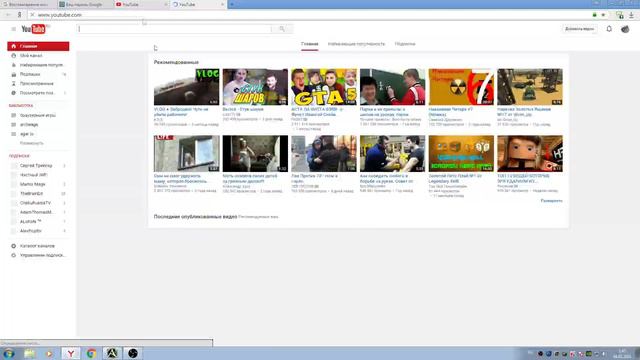Open the chalkboard classroom video thumbnail
640x360 pixels.
[x=392, y=87]
